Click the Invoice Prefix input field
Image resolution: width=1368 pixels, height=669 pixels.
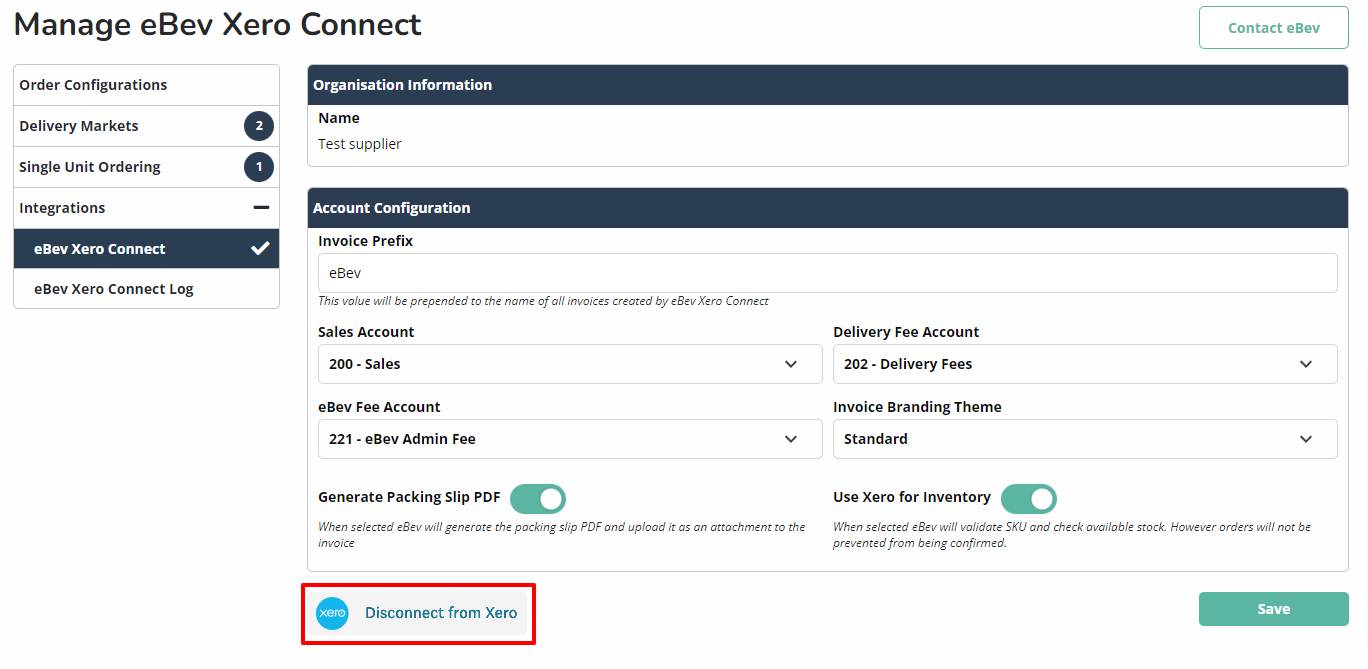(828, 273)
